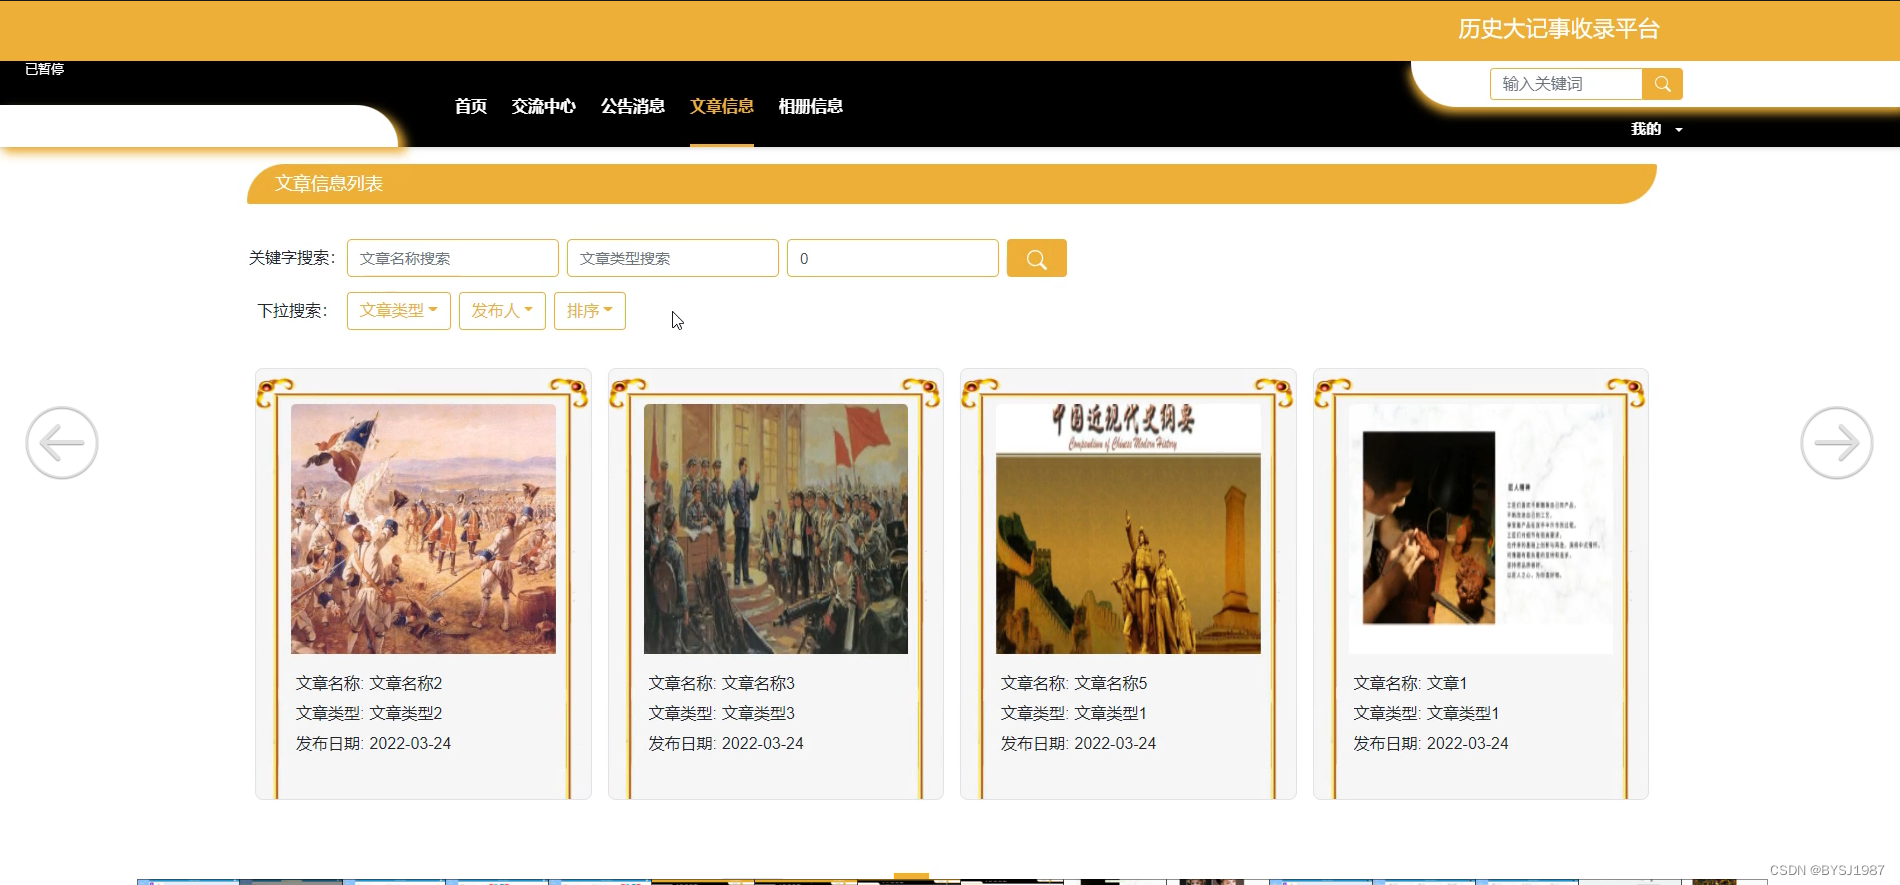Click the 历史大记事收录平台 site title
1900x885 pixels.
click(x=1558, y=29)
